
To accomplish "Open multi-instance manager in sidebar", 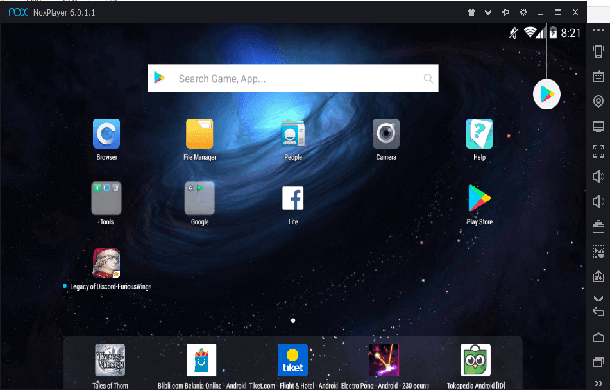I will (598, 226).
